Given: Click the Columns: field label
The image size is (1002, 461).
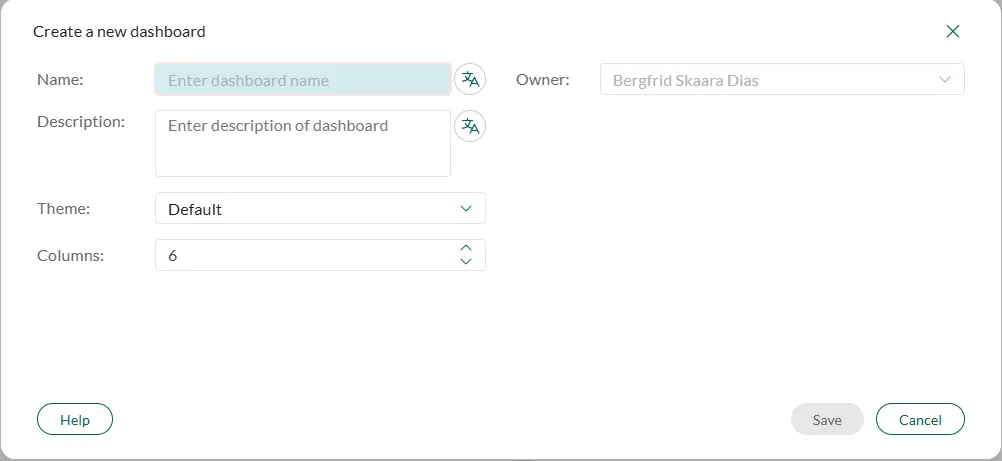Looking at the screenshot, I should (70, 255).
